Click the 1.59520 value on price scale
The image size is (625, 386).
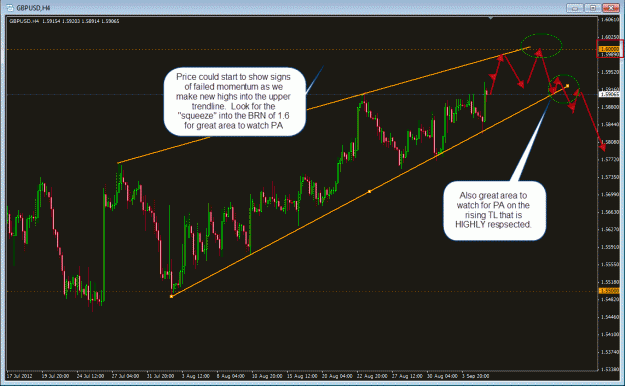[611, 72]
